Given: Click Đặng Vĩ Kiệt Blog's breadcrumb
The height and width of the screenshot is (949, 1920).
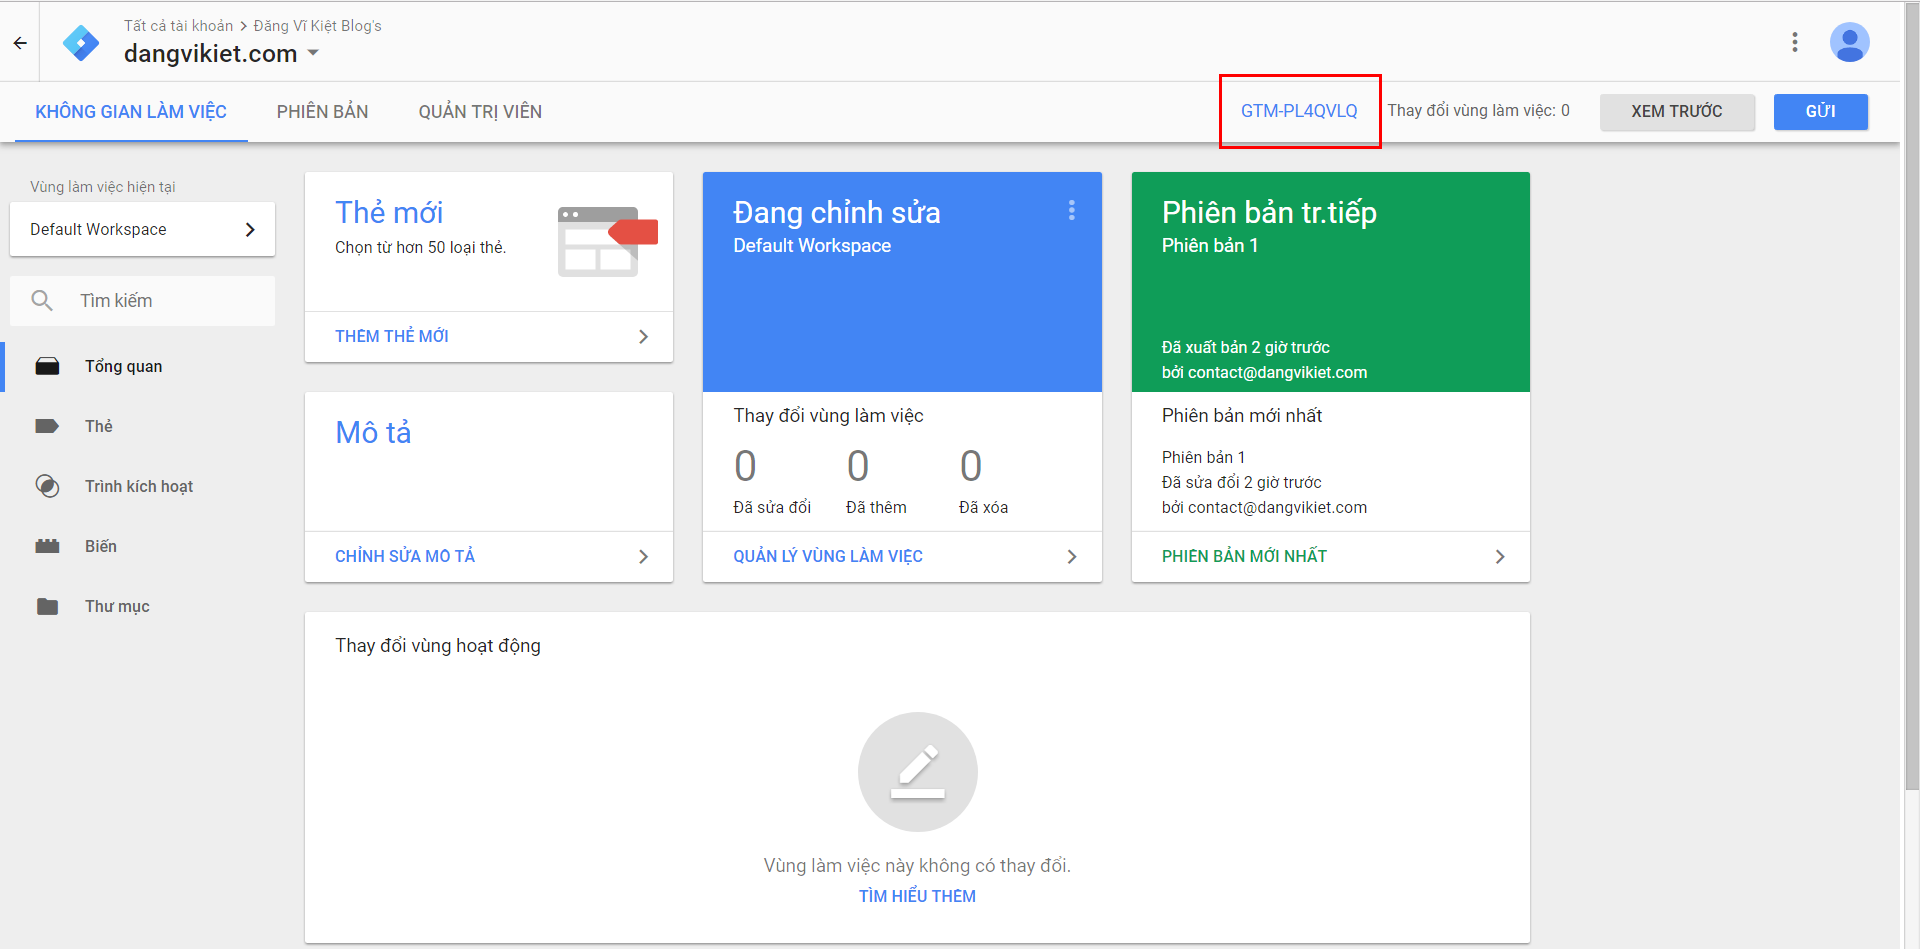Looking at the screenshot, I should click(317, 26).
